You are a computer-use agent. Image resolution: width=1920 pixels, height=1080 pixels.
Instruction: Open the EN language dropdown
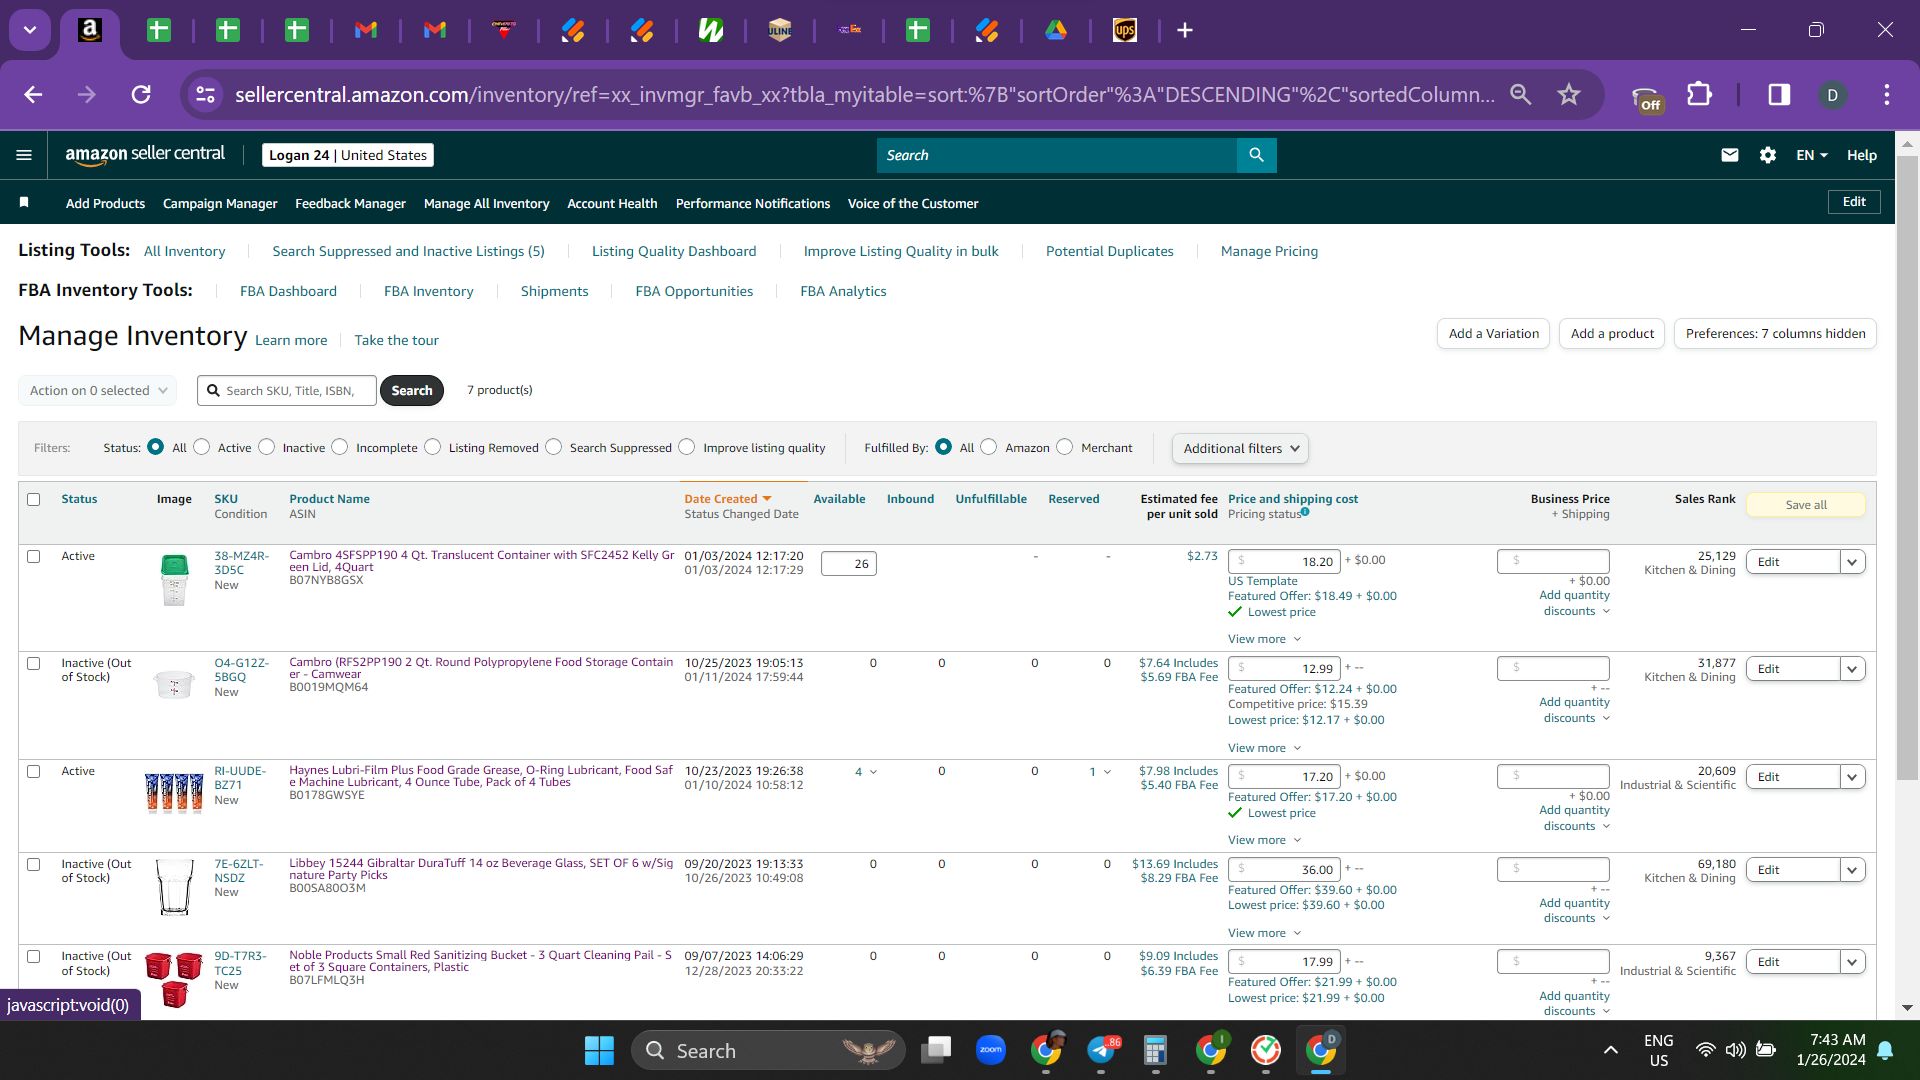[x=1812, y=155]
